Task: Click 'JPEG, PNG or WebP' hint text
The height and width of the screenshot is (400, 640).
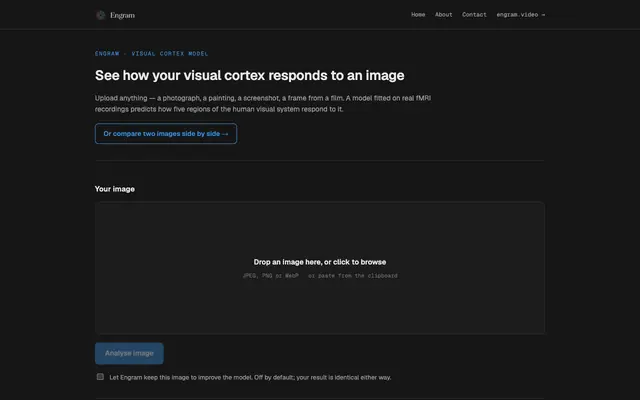Action: point(271,276)
